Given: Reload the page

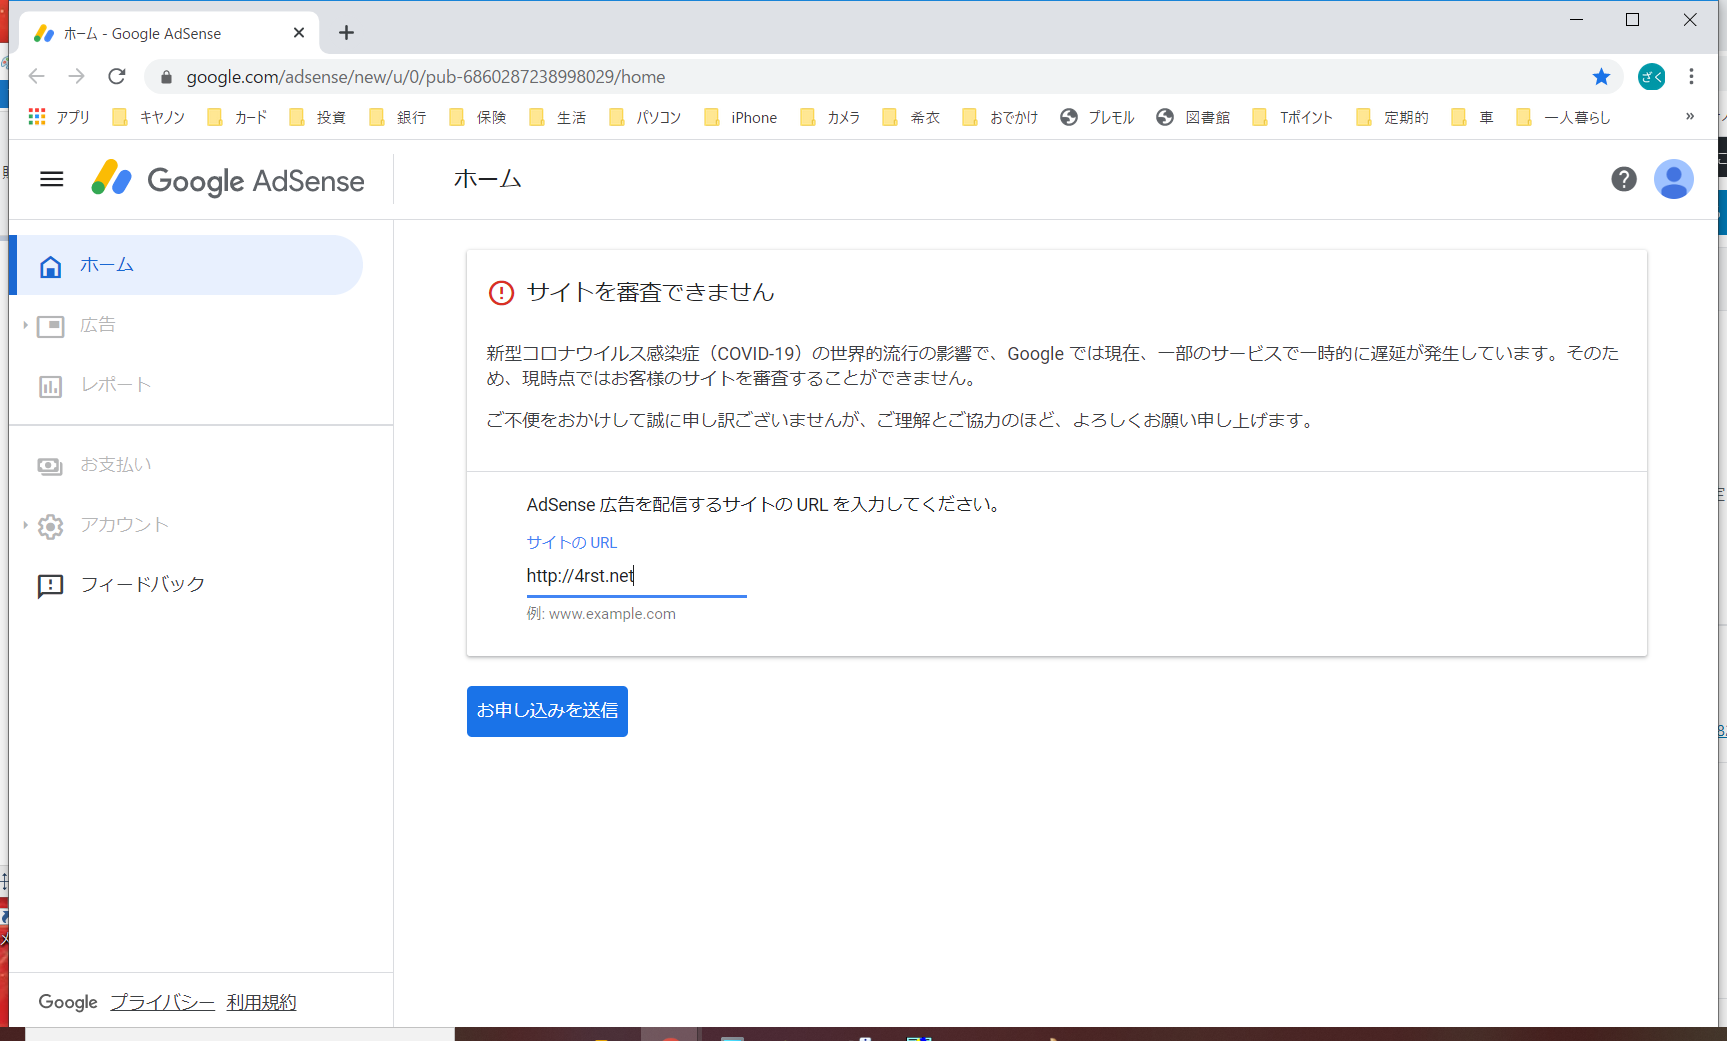Looking at the screenshot, I should click(x=117, y=77).
